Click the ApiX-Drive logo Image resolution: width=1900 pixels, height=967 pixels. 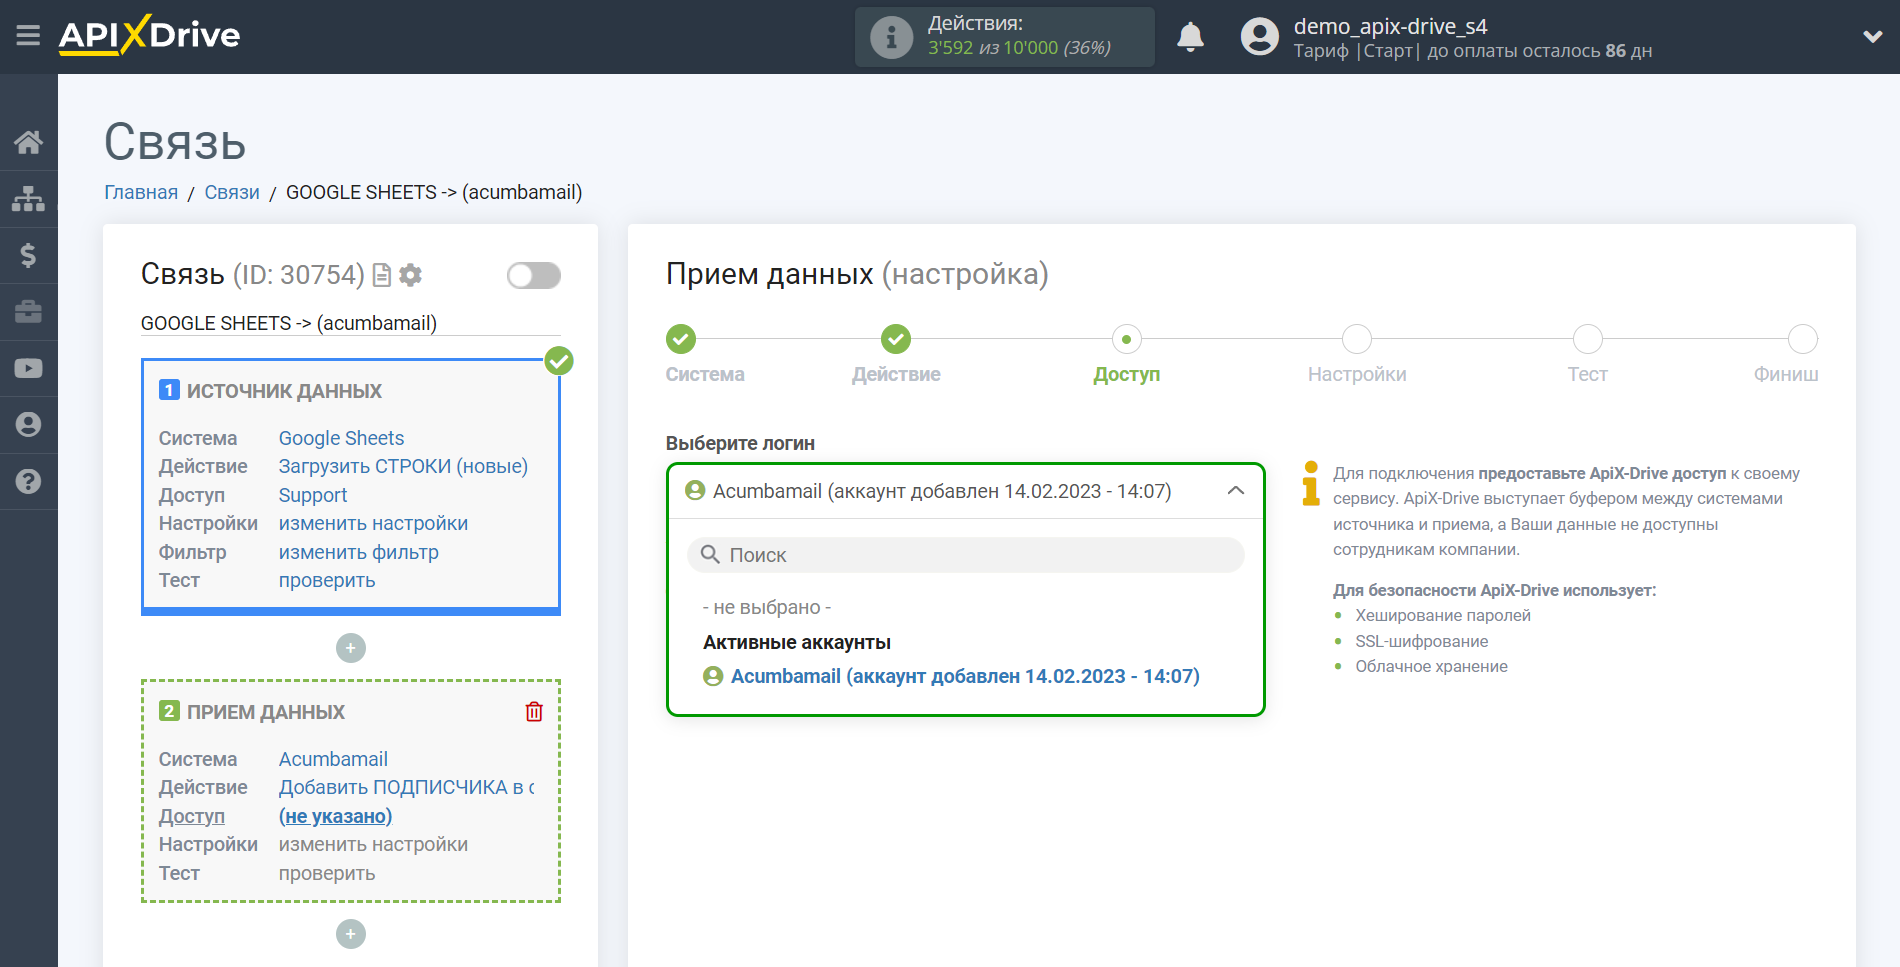pos(149,35)
